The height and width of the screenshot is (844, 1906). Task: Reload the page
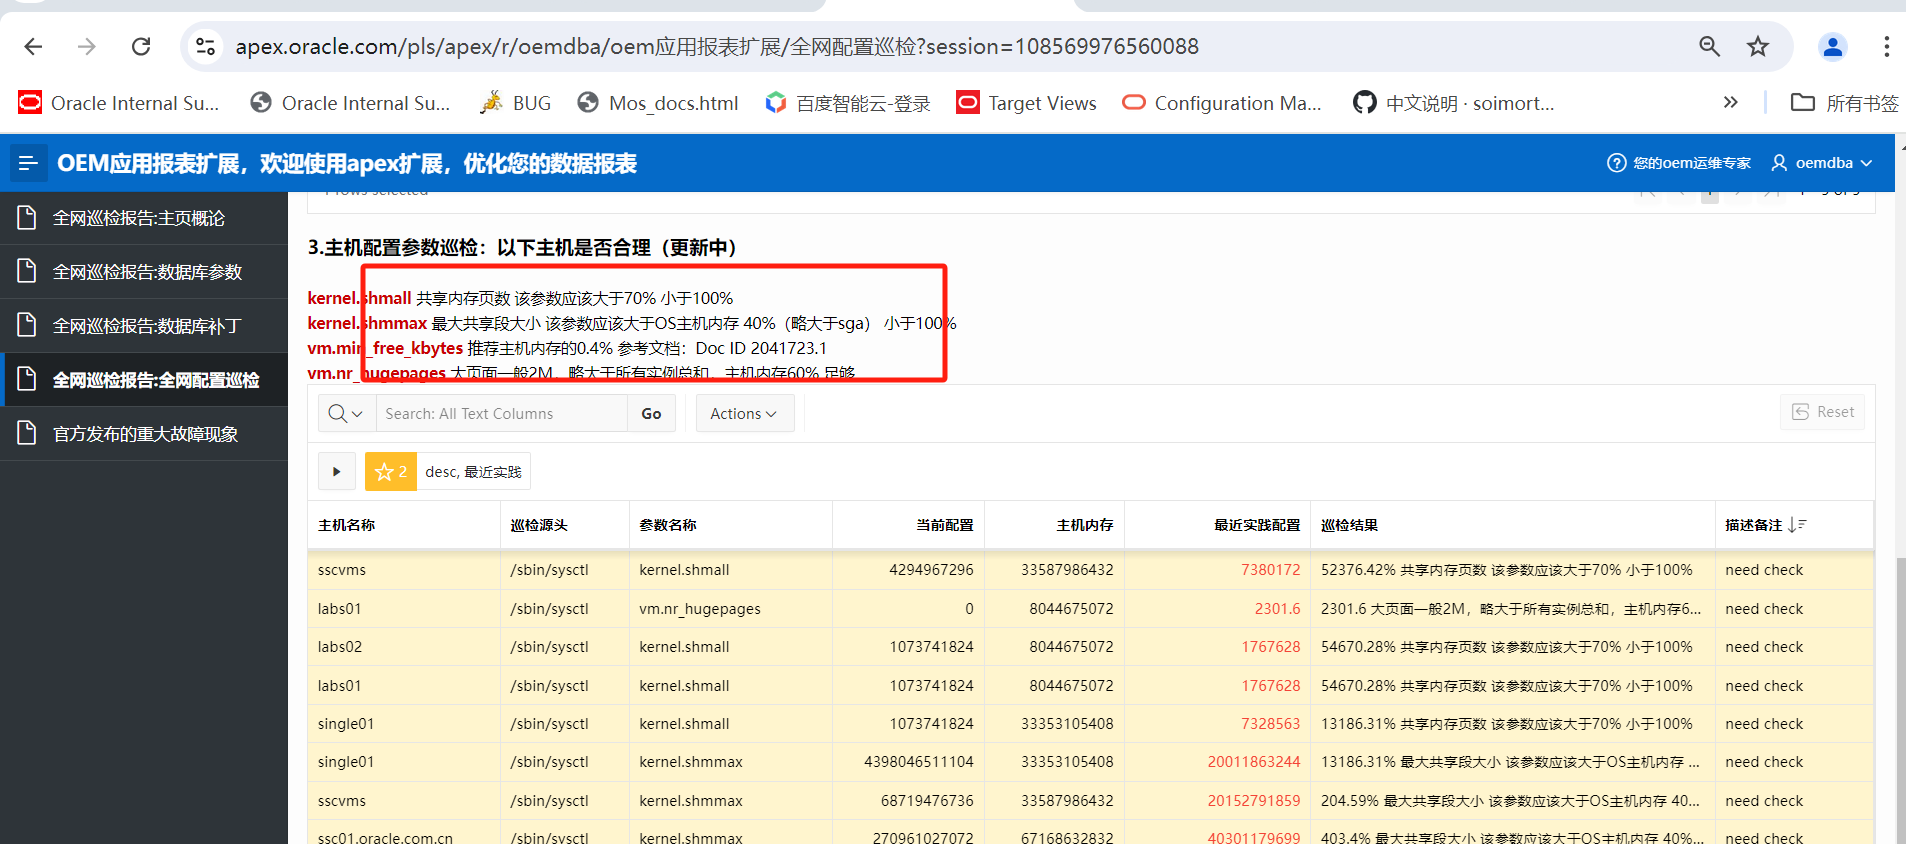click(x=141, y=46)
